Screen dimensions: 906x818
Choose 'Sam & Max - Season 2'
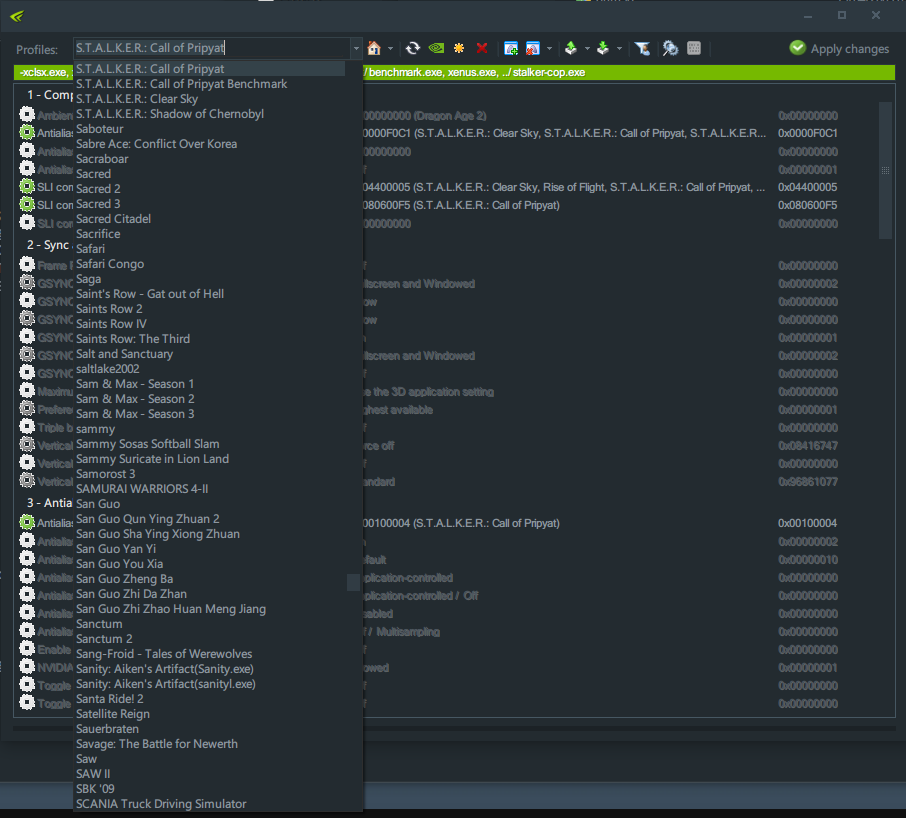tap(135, 399)
